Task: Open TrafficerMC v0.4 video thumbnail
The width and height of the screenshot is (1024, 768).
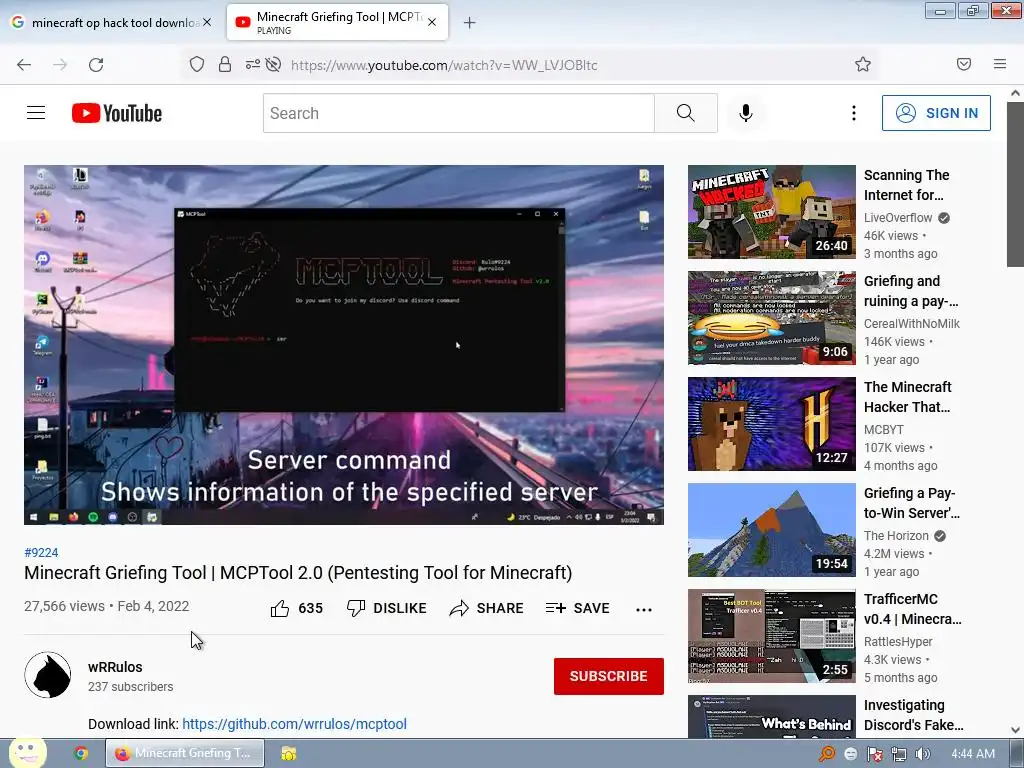Action: coord(771,635)
